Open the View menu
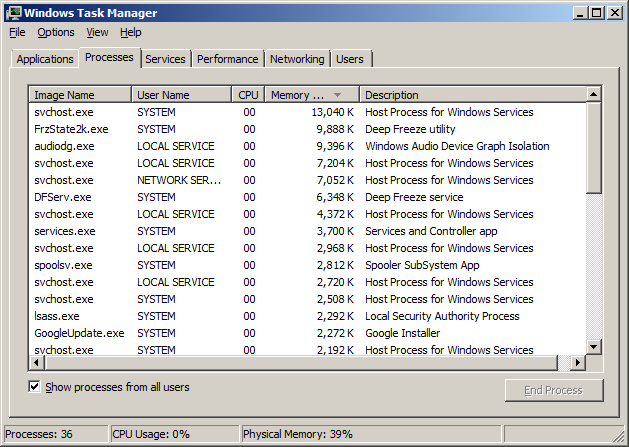The width and height of the screenshot is (629, 447). (x=97, y=32)
